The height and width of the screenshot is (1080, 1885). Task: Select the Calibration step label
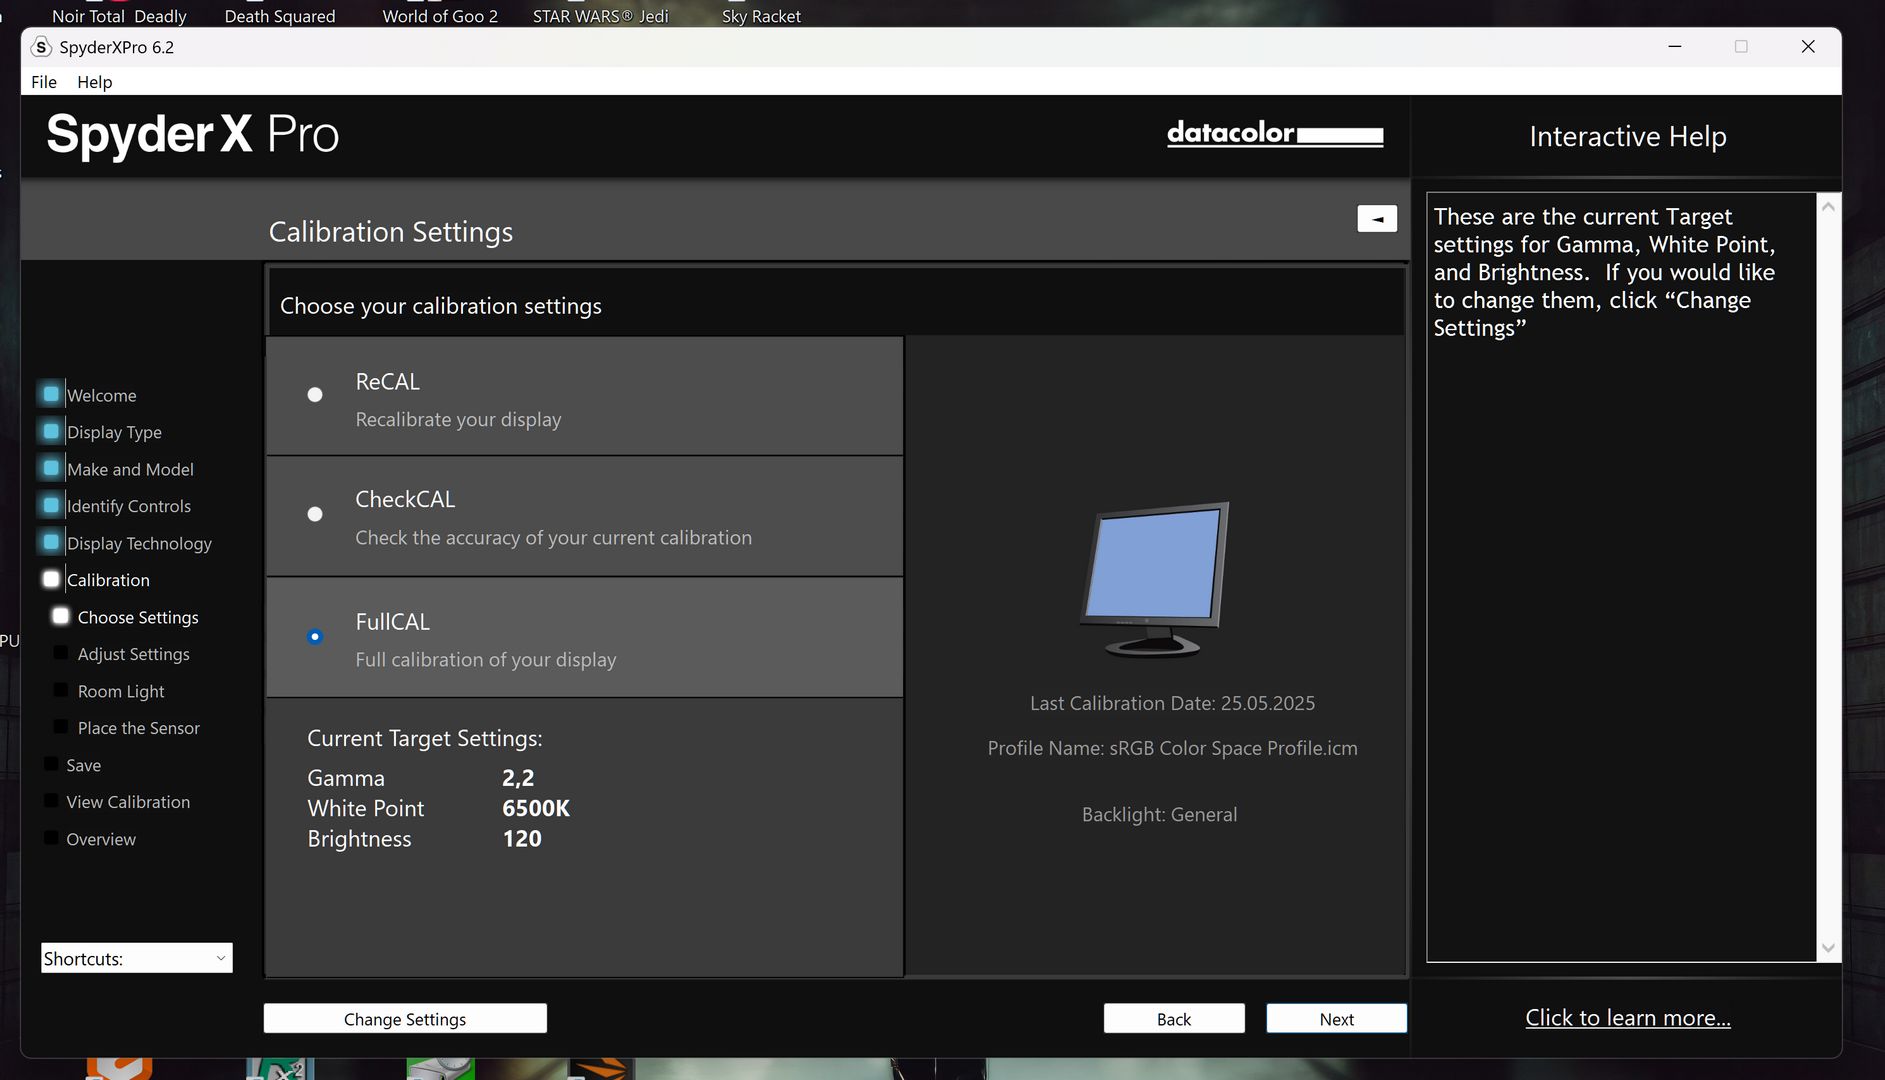(108, 580)
